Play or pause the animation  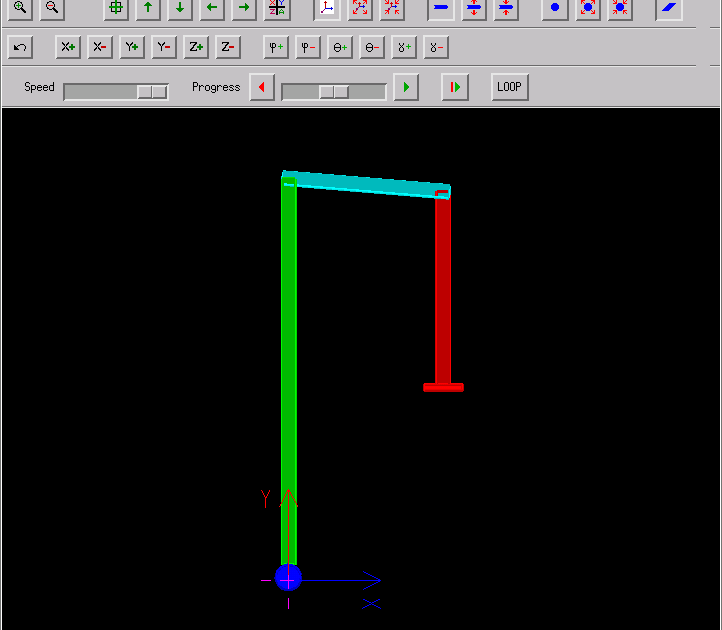click(455, 87)
